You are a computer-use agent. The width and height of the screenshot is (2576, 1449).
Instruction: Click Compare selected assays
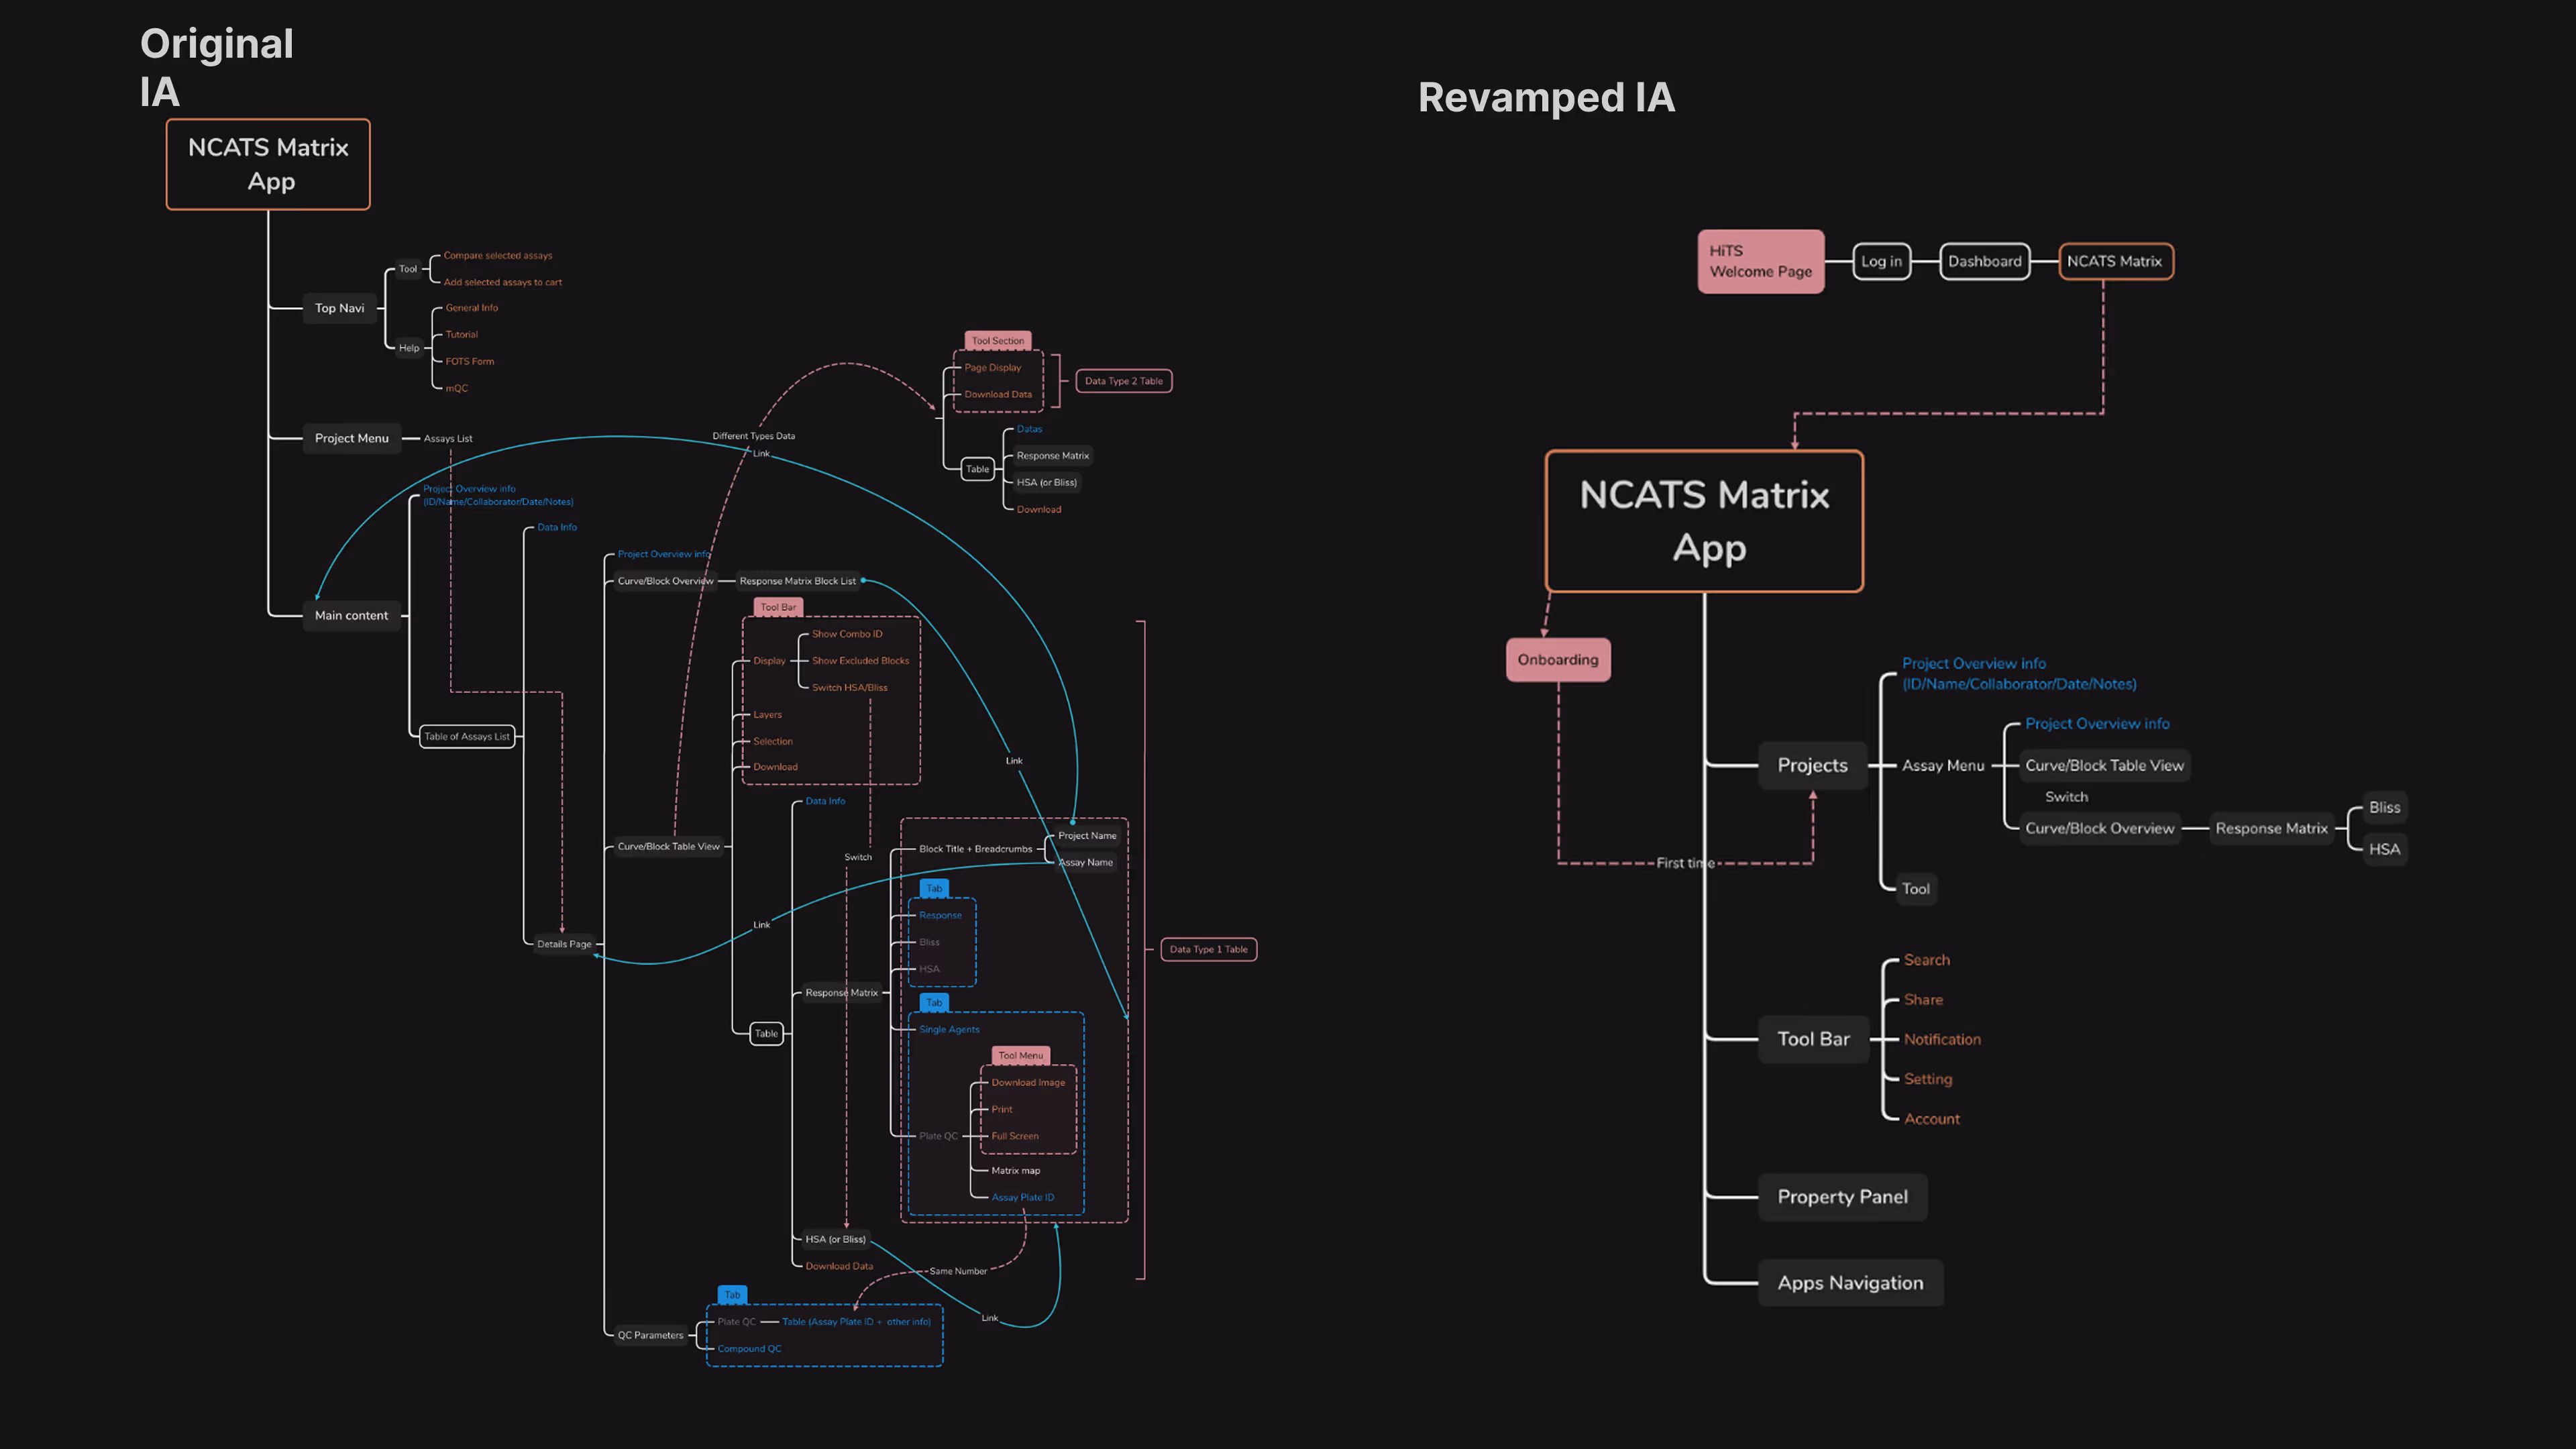pos(497,256)
